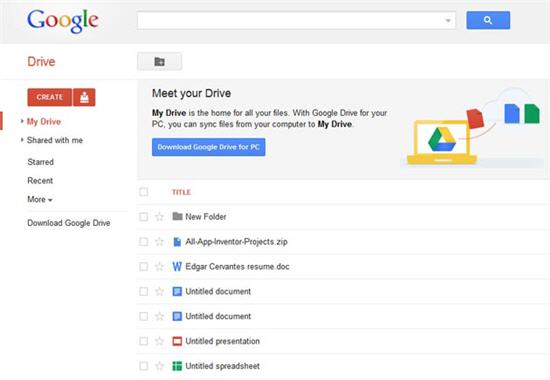Screen dimensions: 550x380
Task: Click the Word icon for resume.doc
Action: point(177,267)
